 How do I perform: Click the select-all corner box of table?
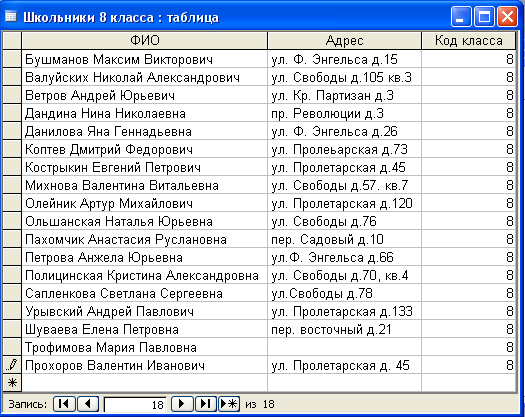point(12,41)
